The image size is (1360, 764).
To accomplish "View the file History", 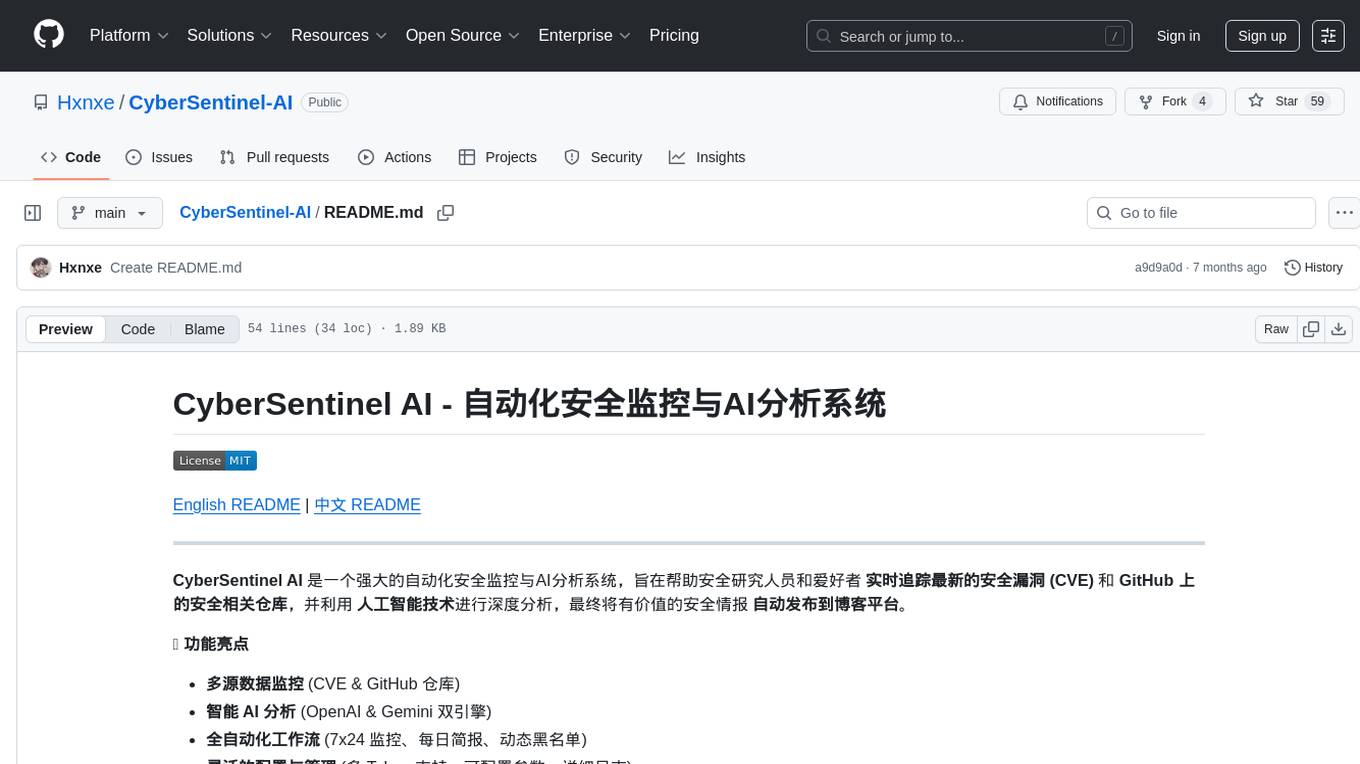I will click(x=1313, y=268).
